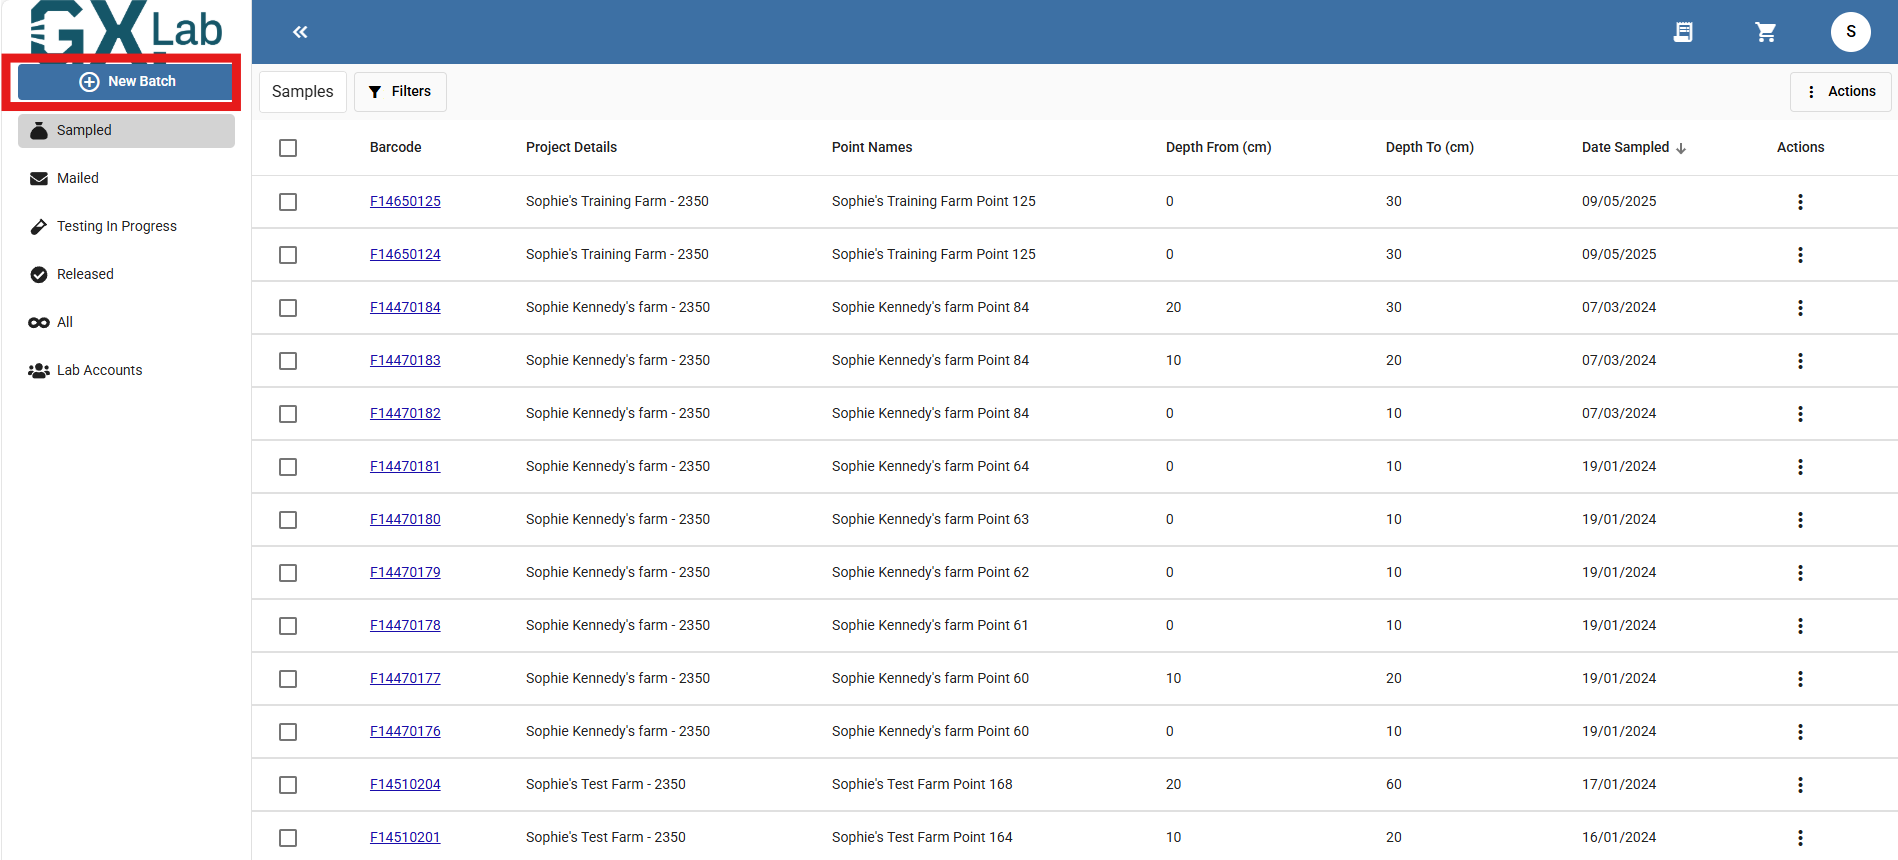The height and width of the screenshot is (860, 1898).
Task: Collapse the sidebar with double chevron icon
Action: click(300, 32)
